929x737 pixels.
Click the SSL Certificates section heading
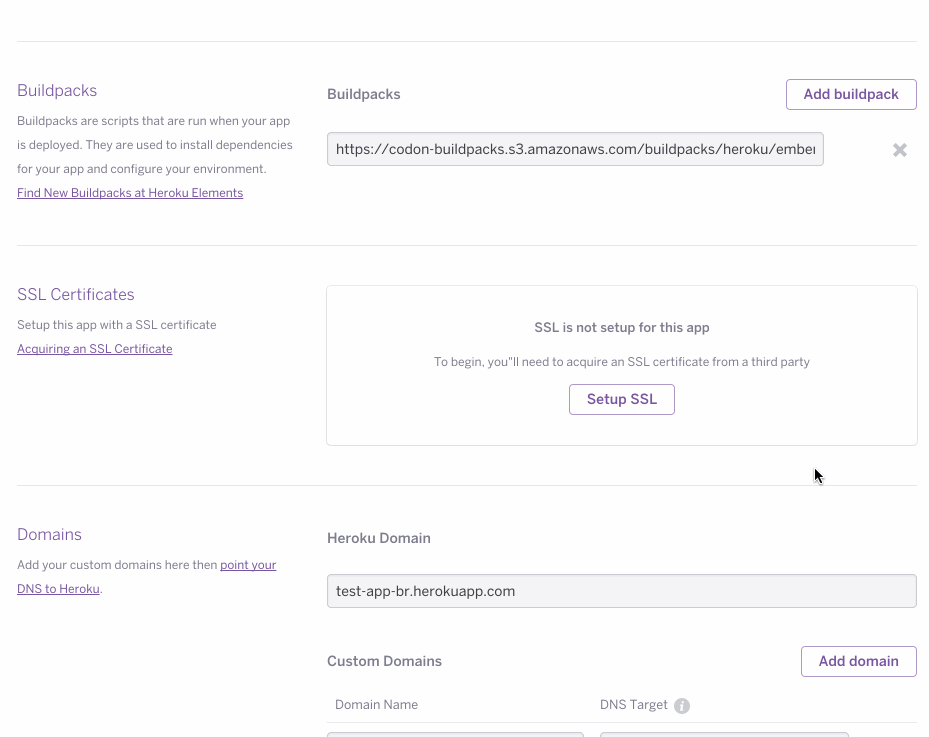click(75, 294)
